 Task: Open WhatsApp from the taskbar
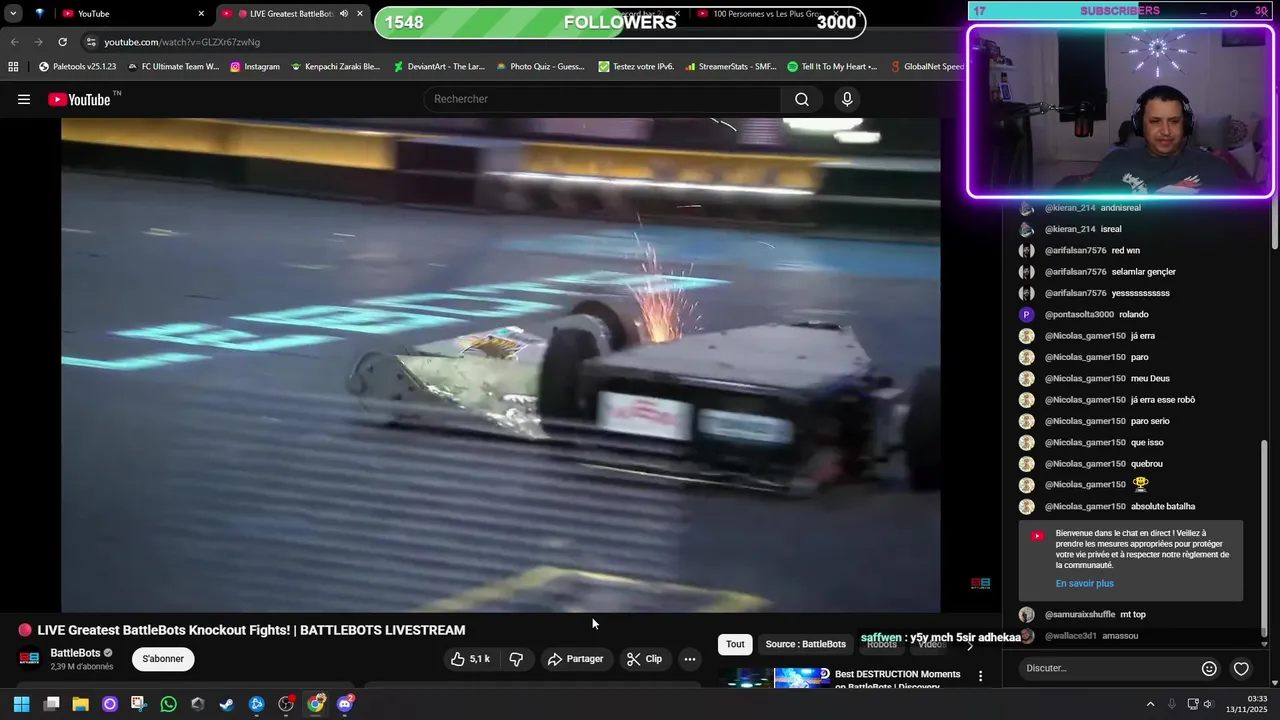pos(168,704)
